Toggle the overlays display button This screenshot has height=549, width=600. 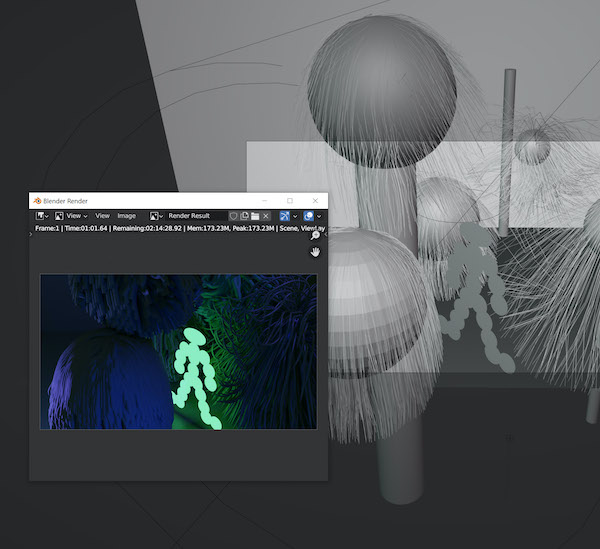click(308, 216)
